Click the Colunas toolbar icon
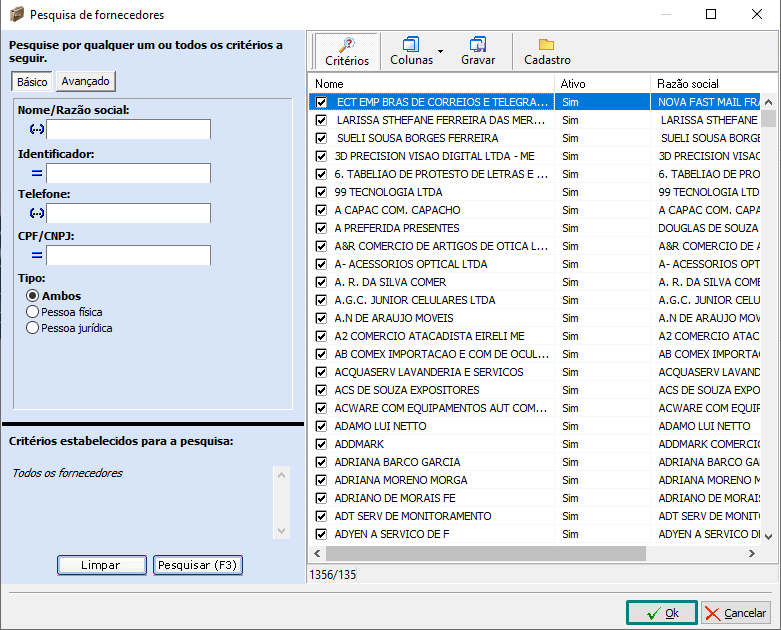The image size is (781, 630). [x=411, y=45]
